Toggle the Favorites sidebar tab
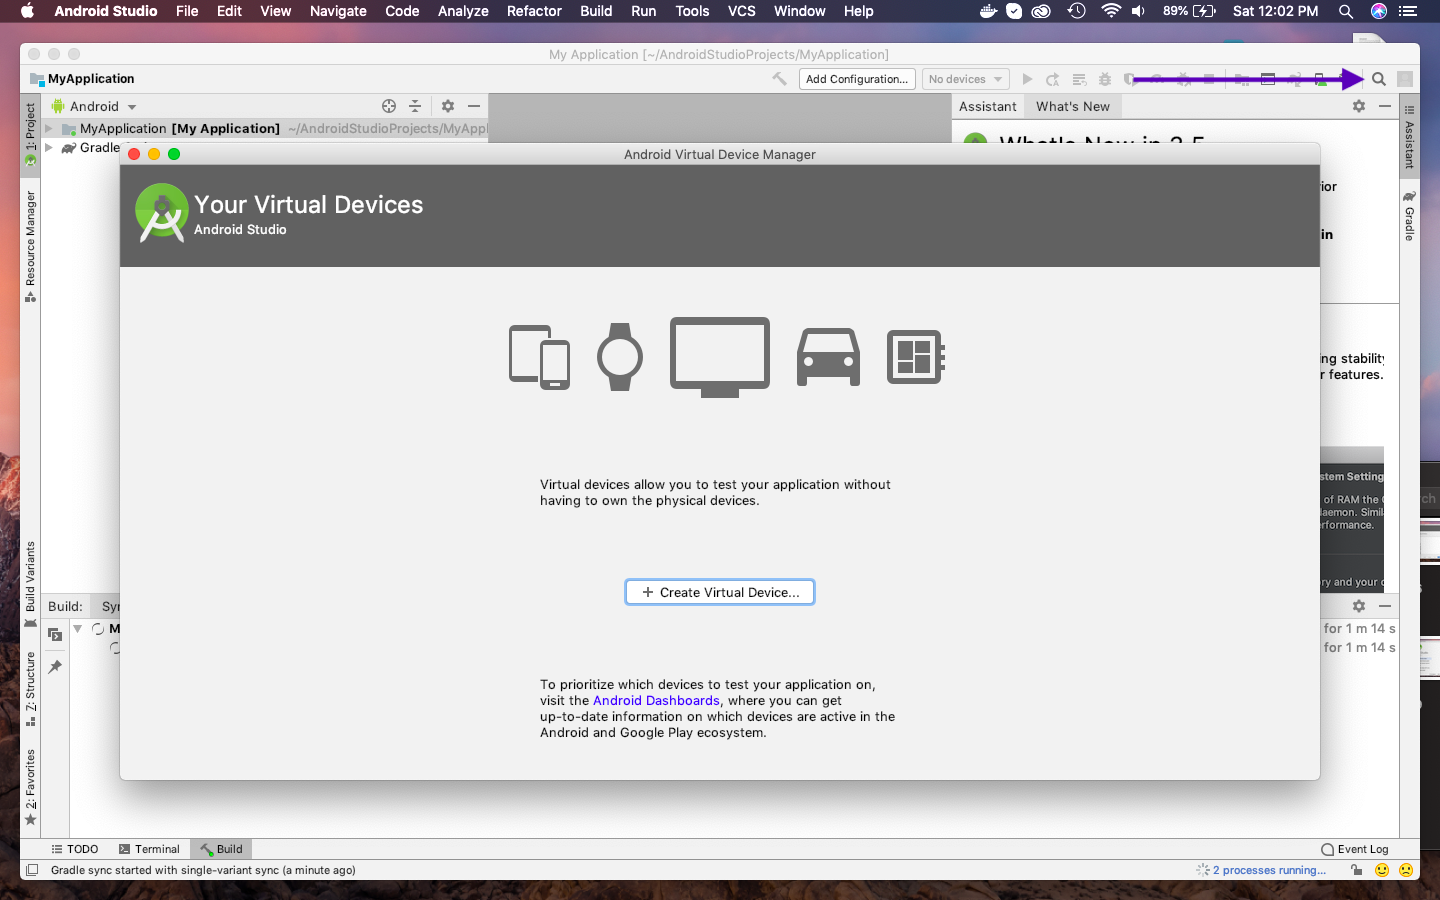 coord(30,787)
